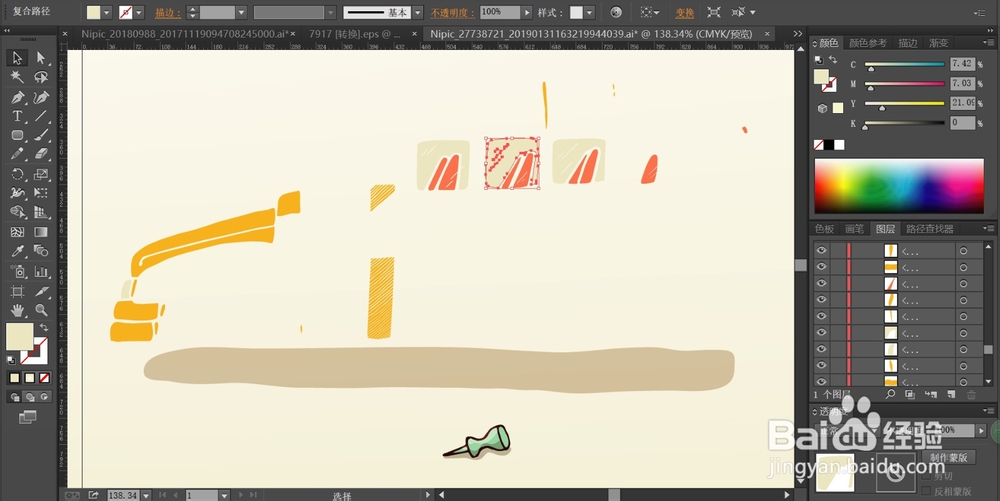Select the Rotate tool
This screenshot has height=501, width=1000.
(x=17, y=174)
